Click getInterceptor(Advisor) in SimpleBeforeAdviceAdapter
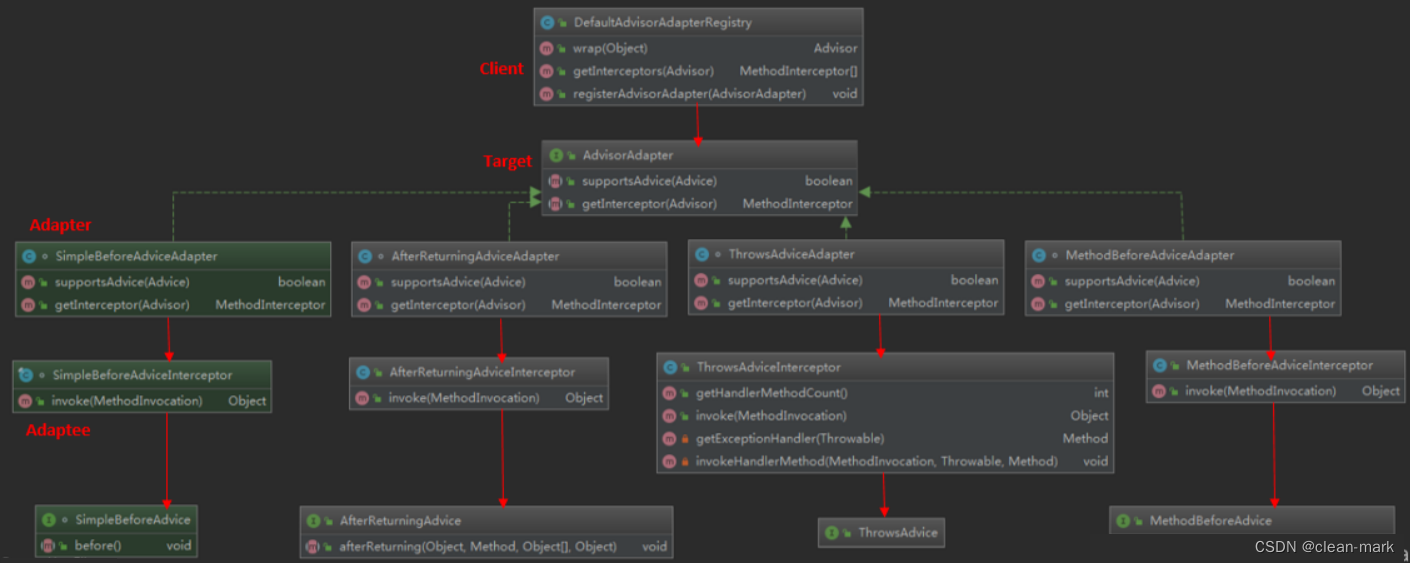Viewport: 1410px width, 563px height. (121, 305)
